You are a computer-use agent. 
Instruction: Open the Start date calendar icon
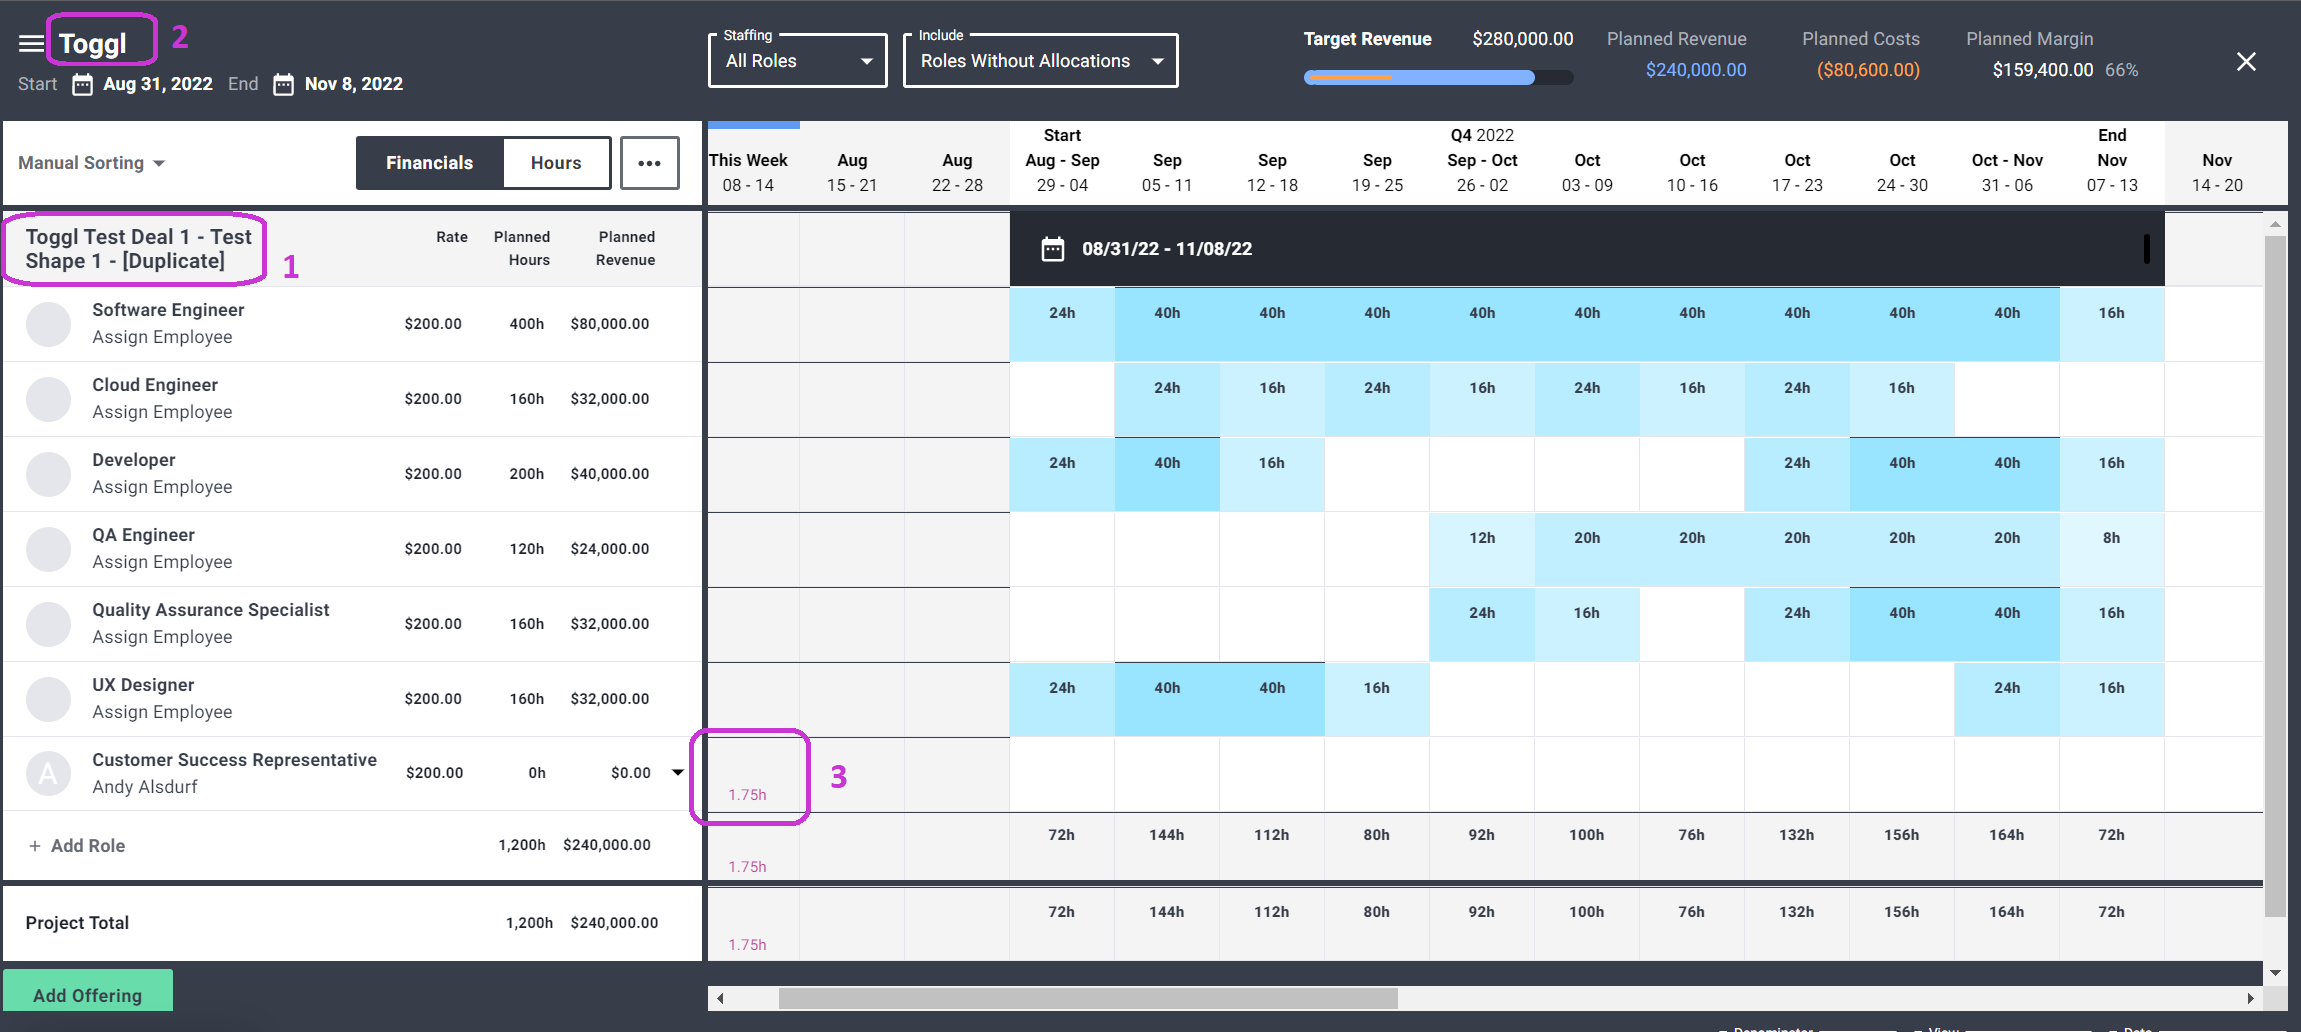pyautogui.click(x=82, y=84)
